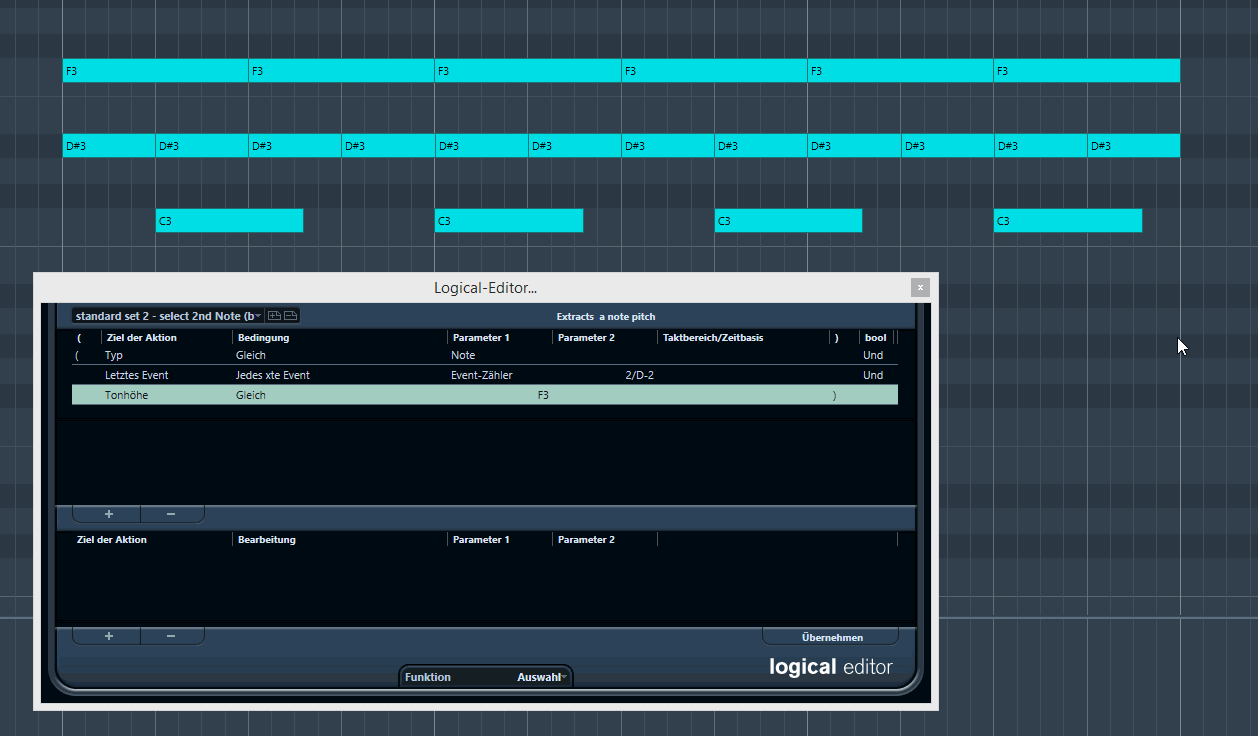Click the 'Jedes xte Event' condition cell
The width and height of the screenshot is (1258, 736).
coord(273,375)
